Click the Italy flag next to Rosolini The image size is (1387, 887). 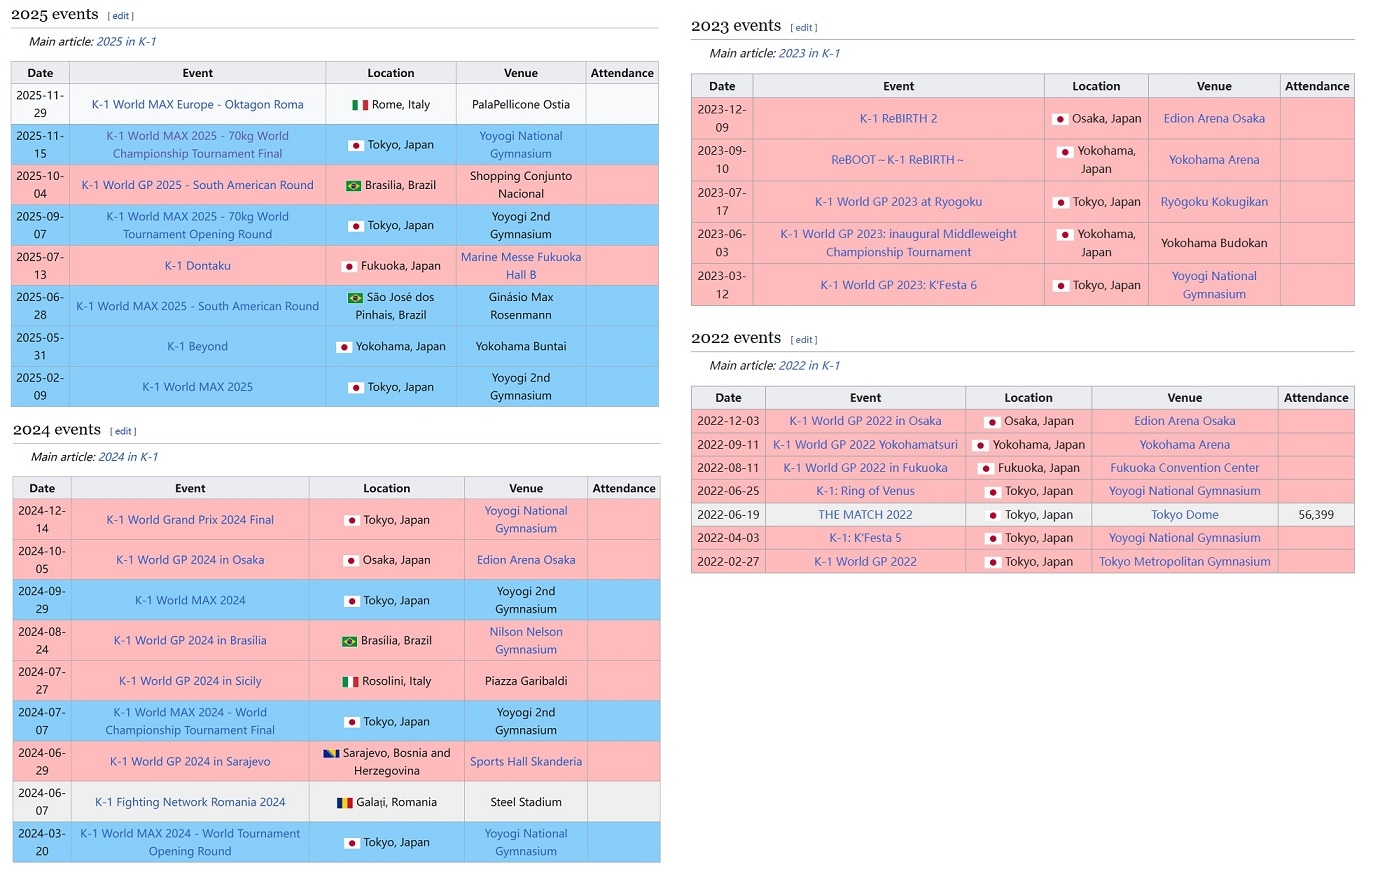click(350, 682)
